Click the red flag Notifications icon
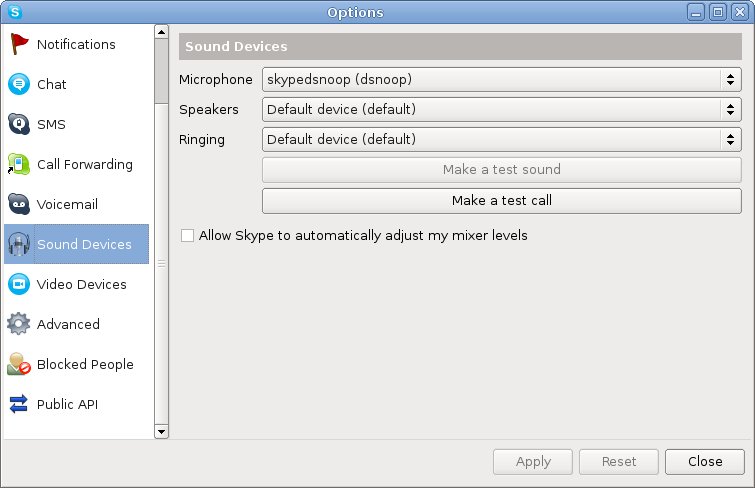Screen dimensions: 755x488 (x=19, y=44)
